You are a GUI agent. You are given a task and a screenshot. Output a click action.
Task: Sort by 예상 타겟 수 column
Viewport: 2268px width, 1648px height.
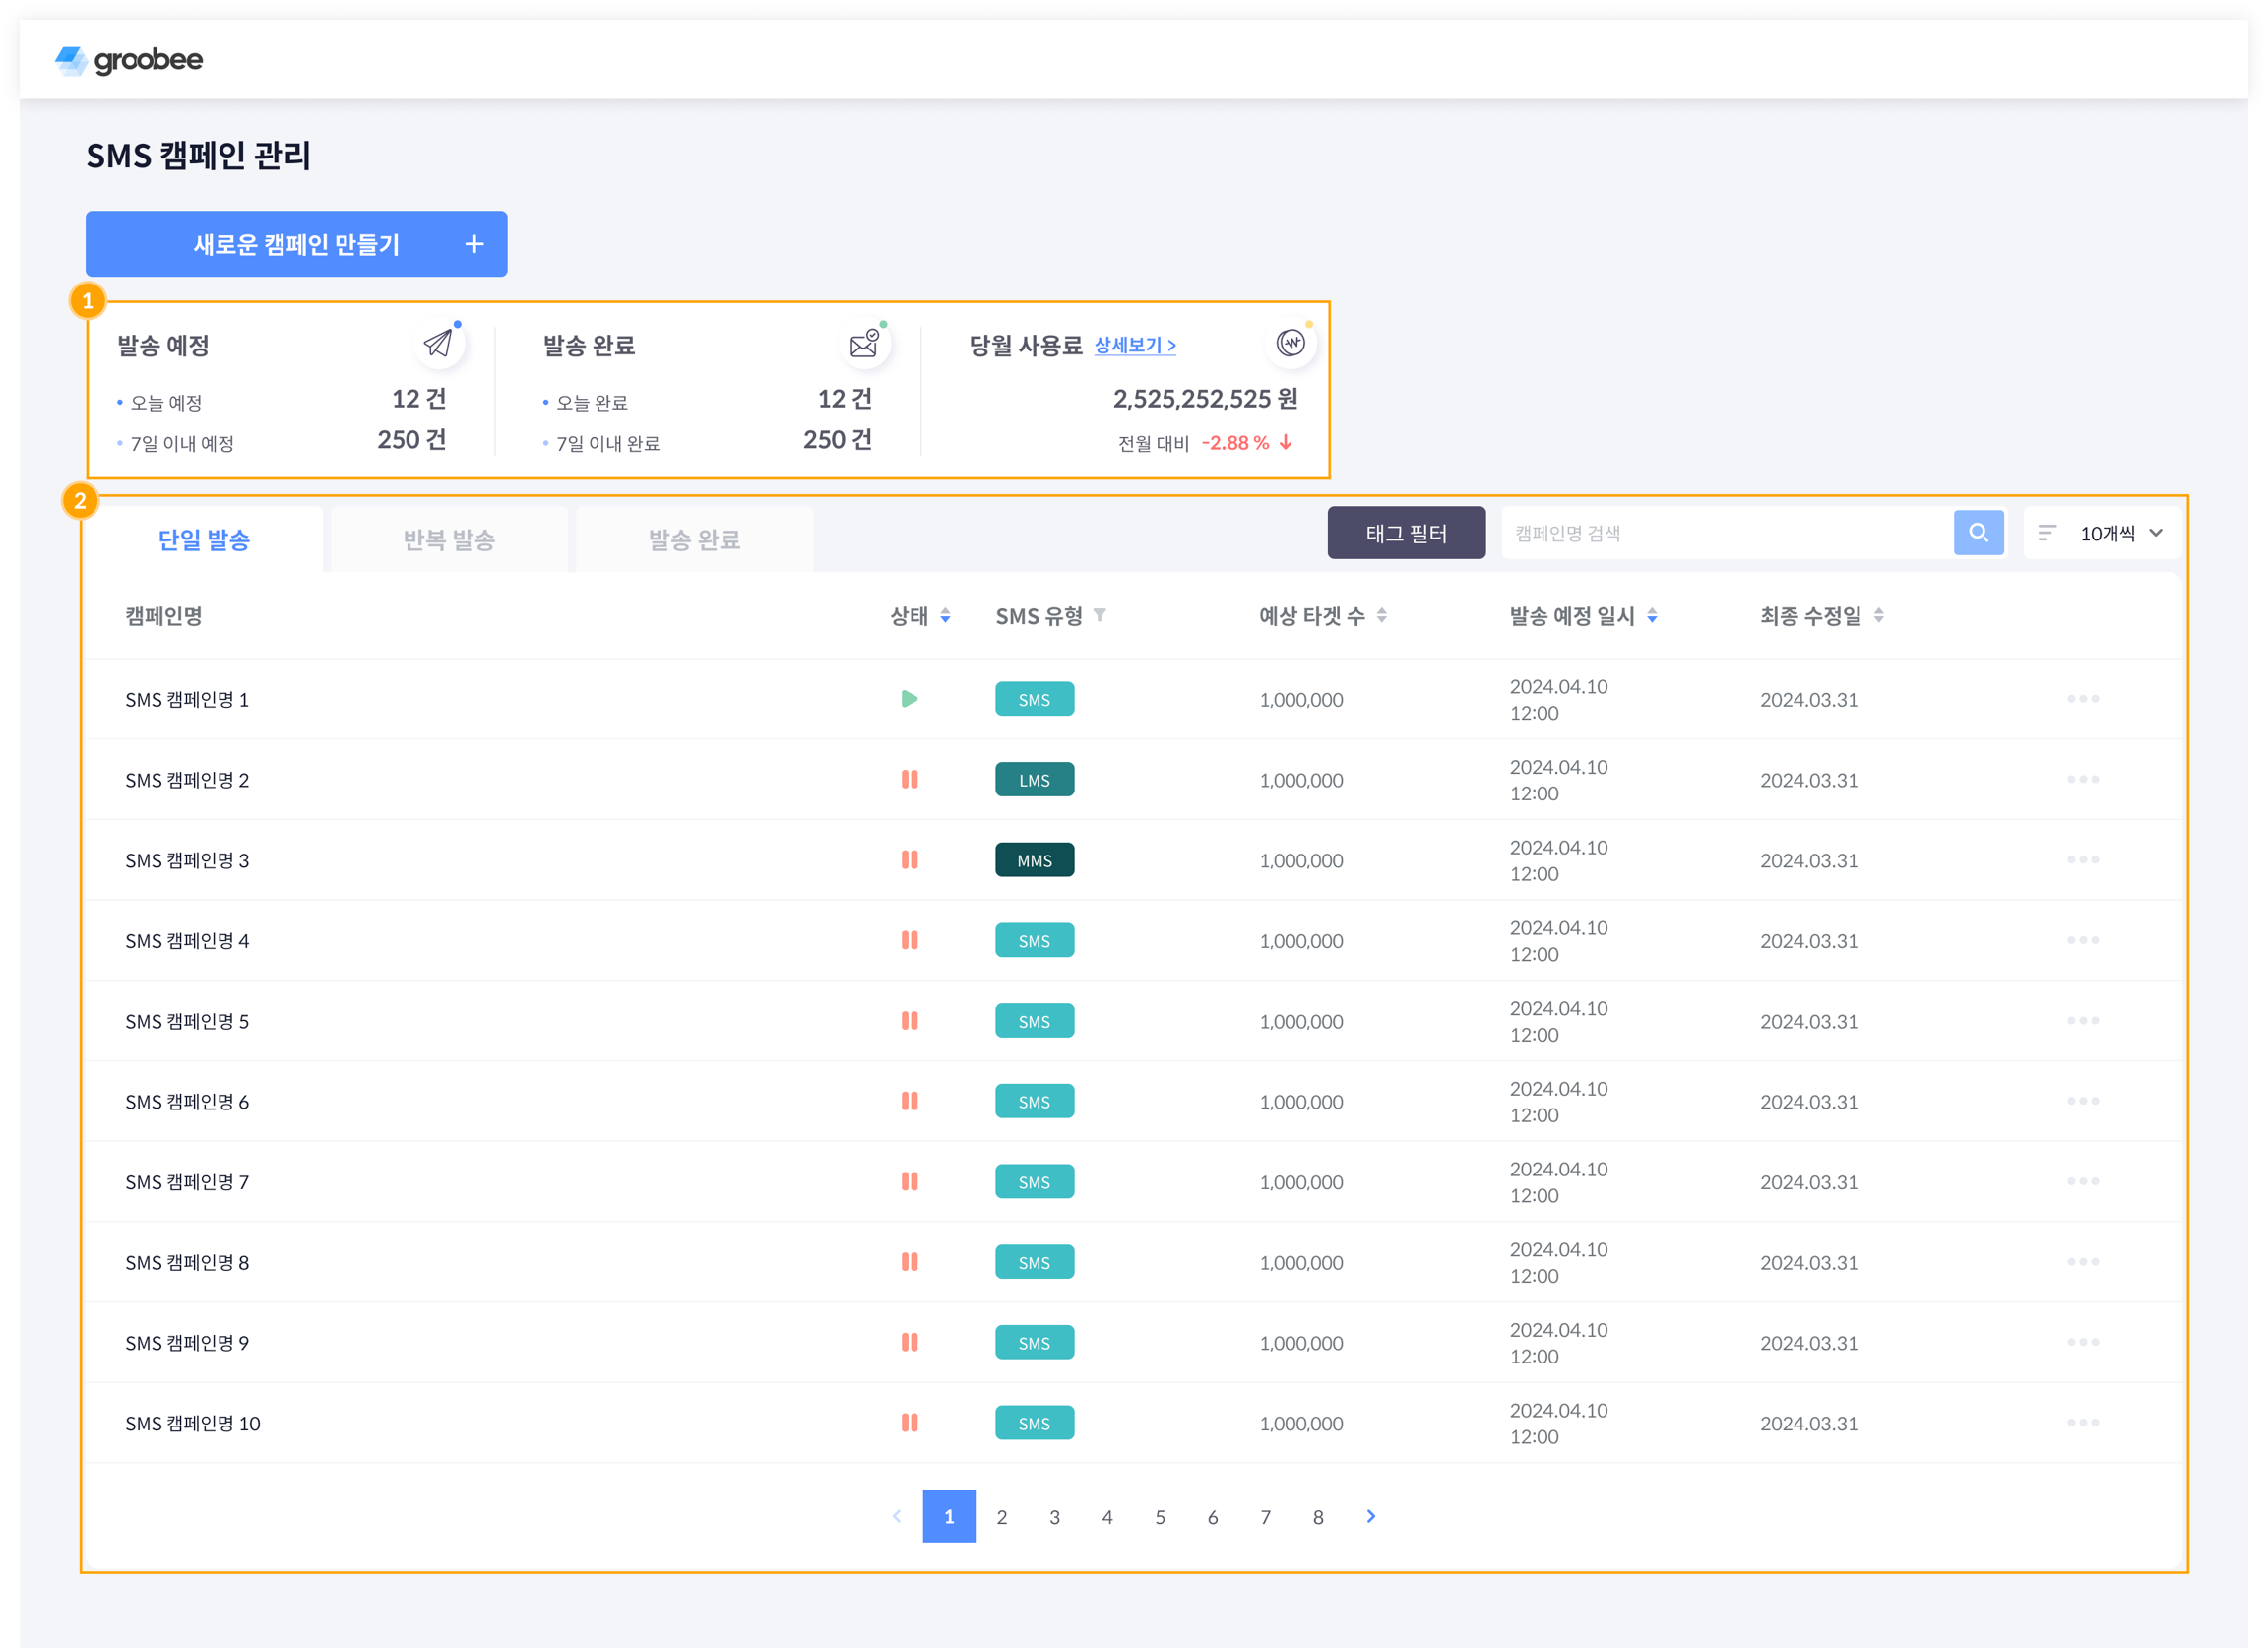1381,616
